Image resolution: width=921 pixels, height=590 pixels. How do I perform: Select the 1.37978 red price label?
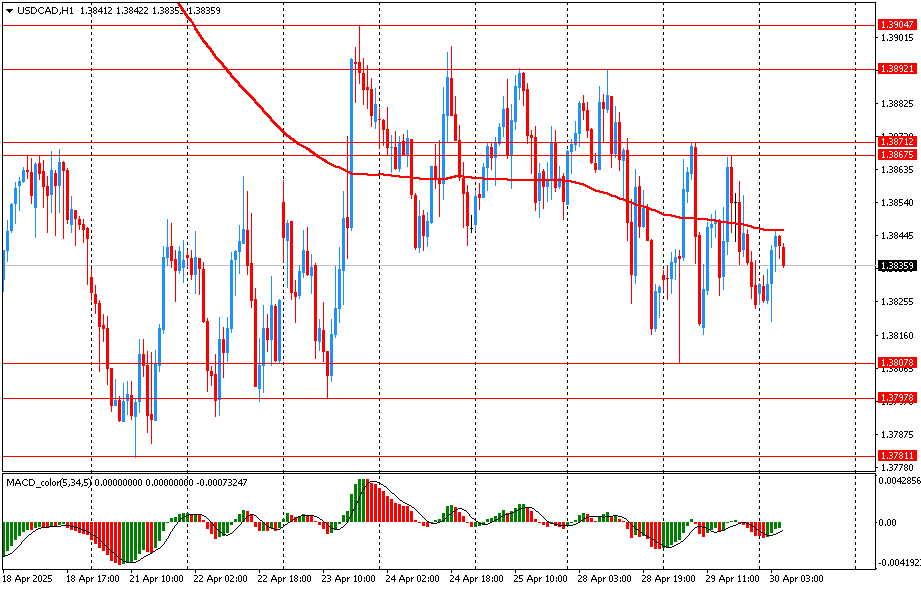[x=894, y=398]
